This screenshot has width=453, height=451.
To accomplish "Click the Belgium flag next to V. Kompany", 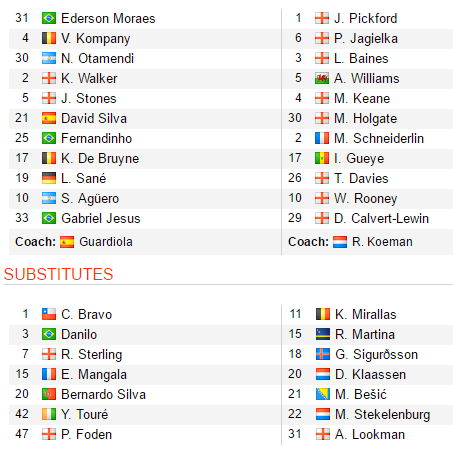I will [49, 38].
